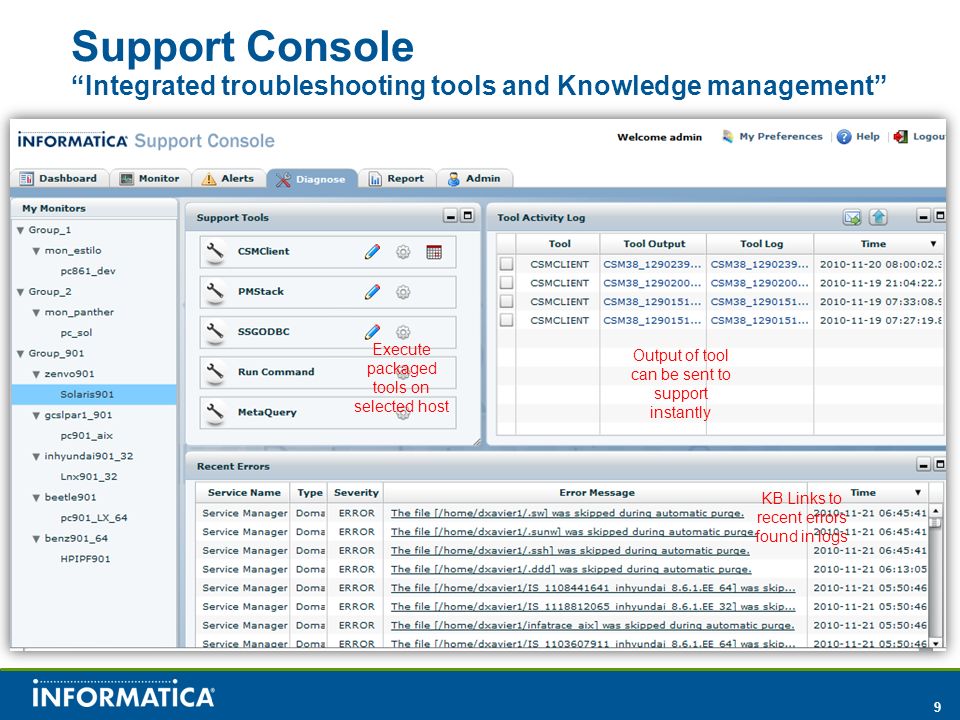Maximize the Recent Errors panel
Screen dimensions: 960x720
940,465
